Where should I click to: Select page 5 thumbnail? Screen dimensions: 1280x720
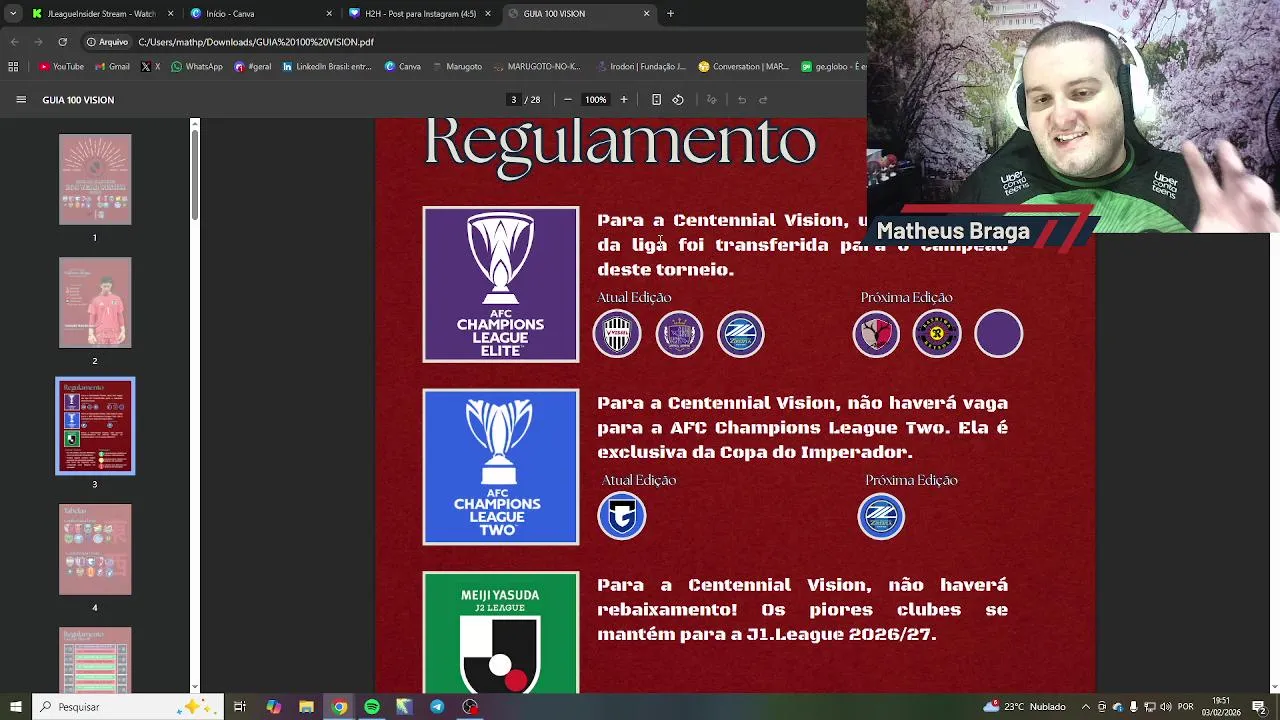pos(95,658)
